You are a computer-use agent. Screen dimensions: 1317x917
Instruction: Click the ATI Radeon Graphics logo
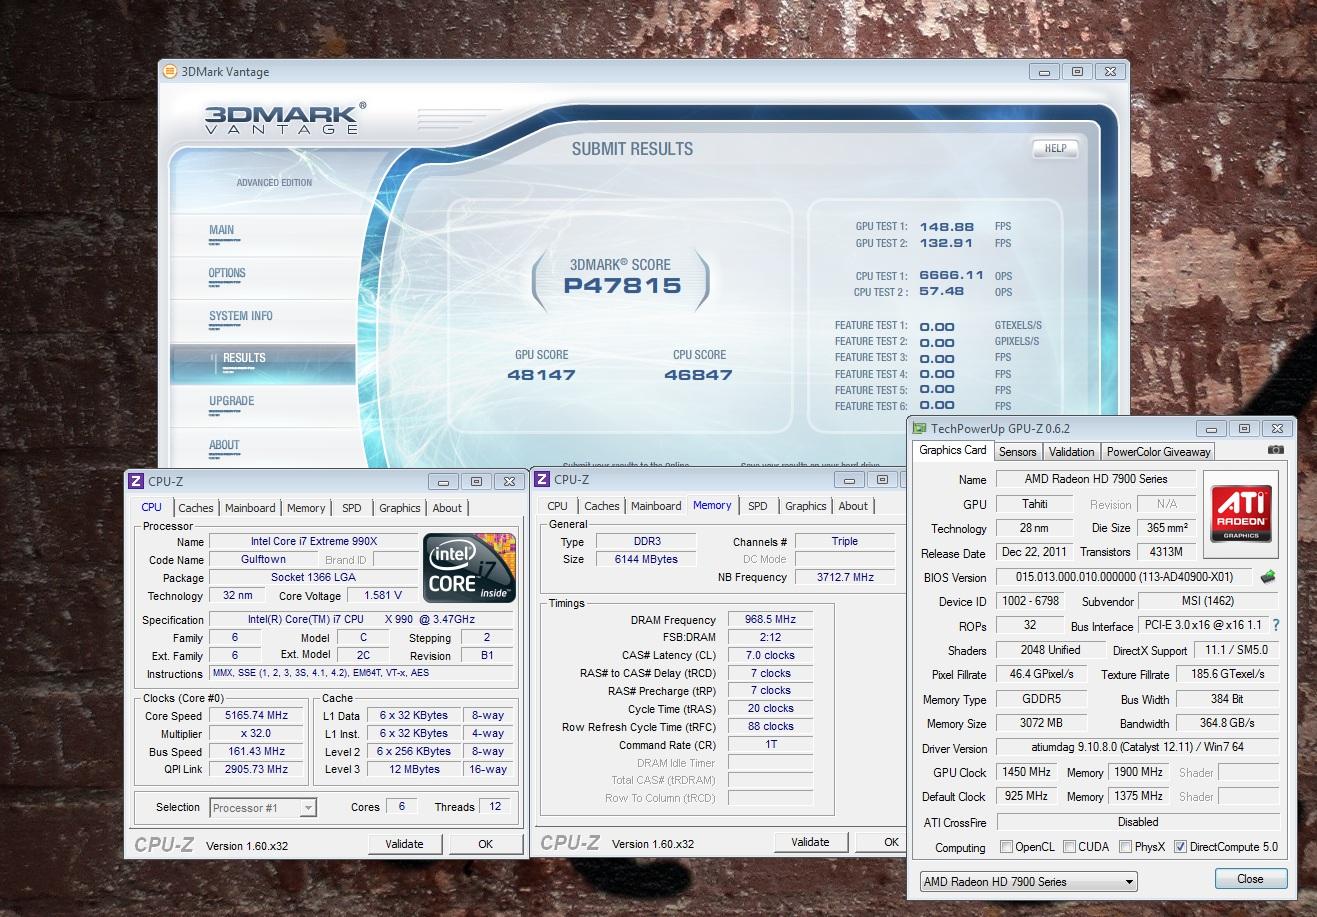[1241, 513]
